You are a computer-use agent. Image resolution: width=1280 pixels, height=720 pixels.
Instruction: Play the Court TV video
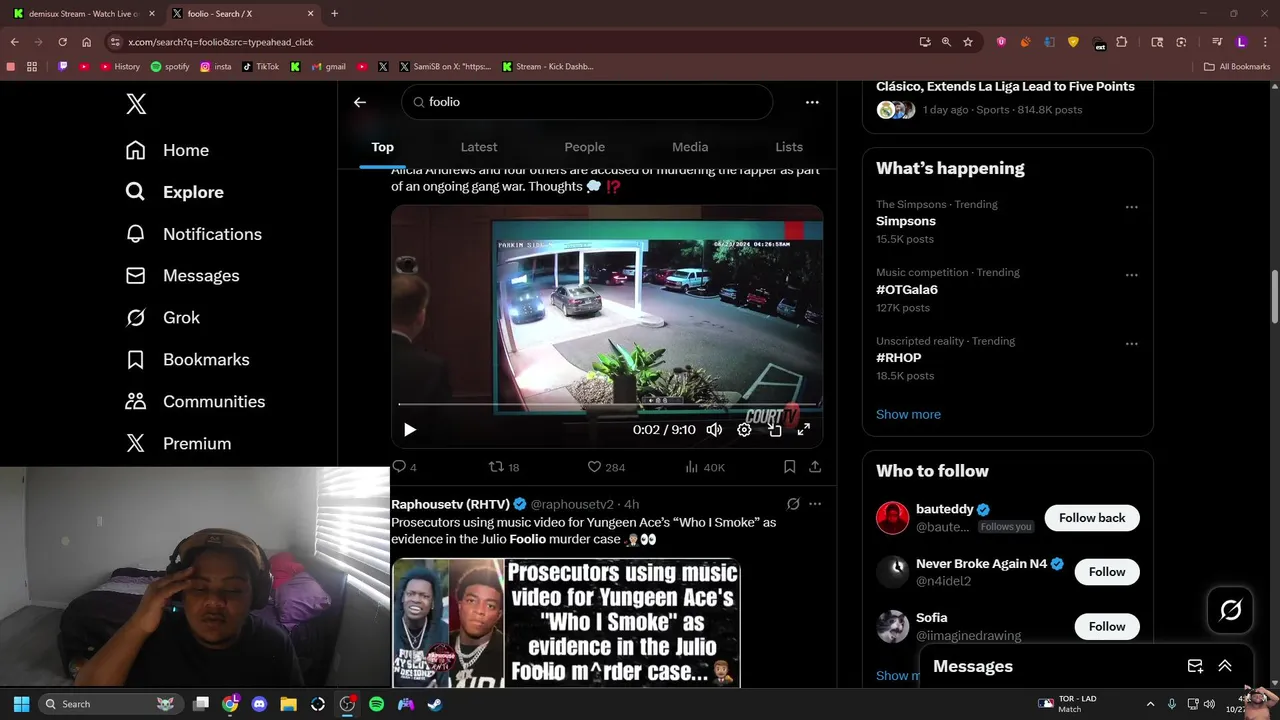click(410, 430)
